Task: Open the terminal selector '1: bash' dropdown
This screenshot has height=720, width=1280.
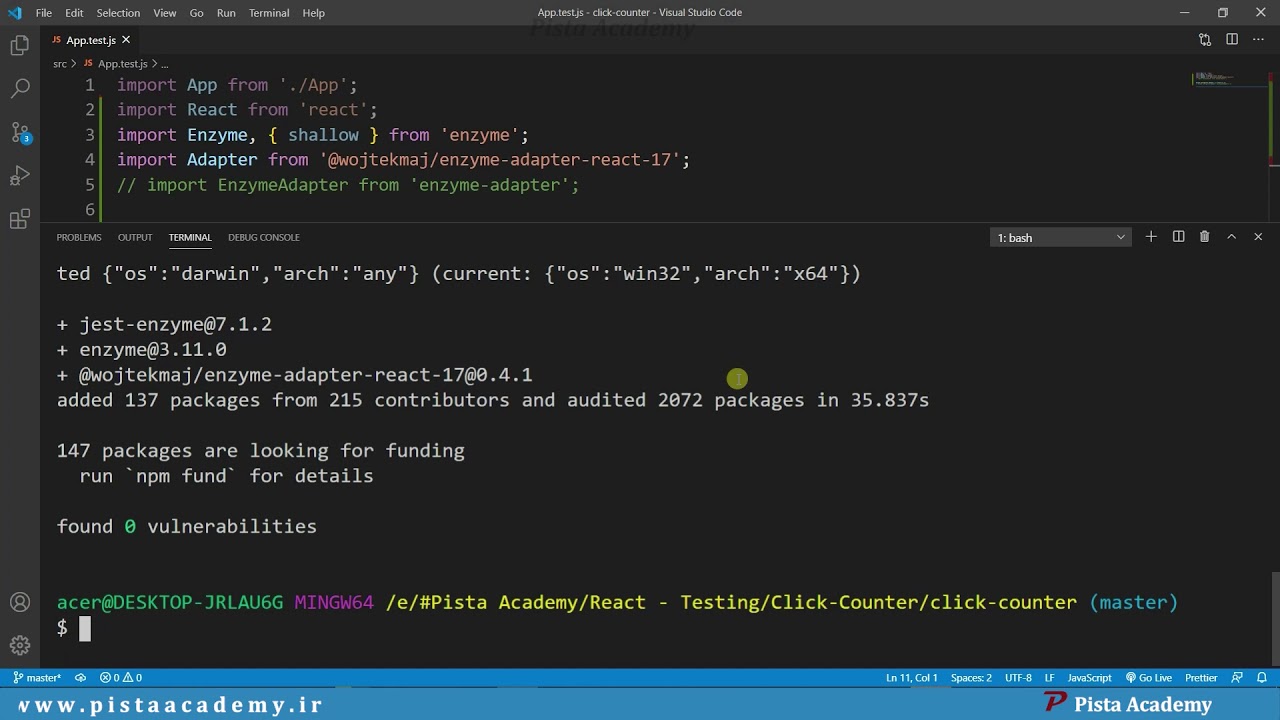Action: point(1061,237)
